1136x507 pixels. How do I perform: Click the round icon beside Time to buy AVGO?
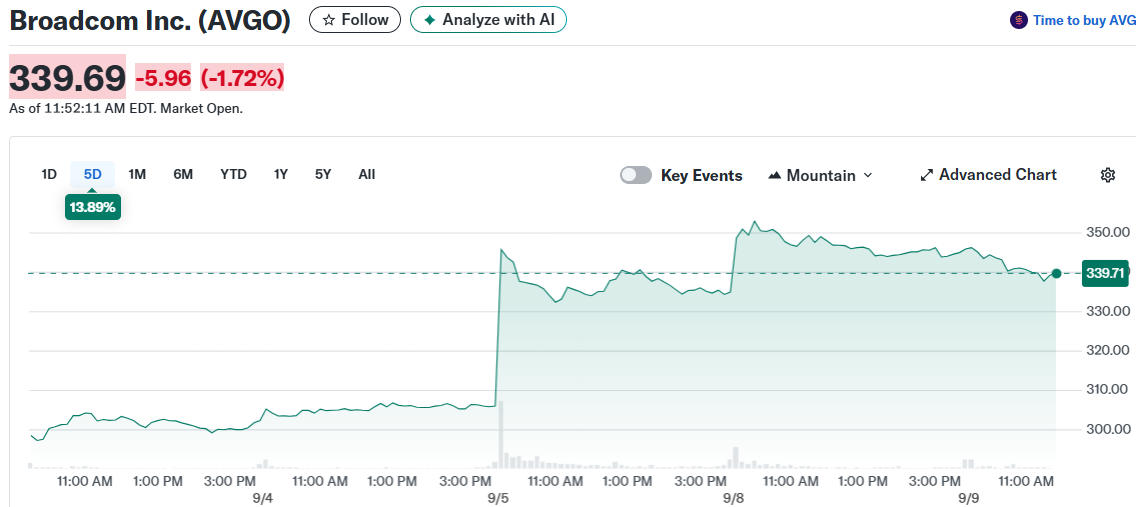coord(1018,20)
